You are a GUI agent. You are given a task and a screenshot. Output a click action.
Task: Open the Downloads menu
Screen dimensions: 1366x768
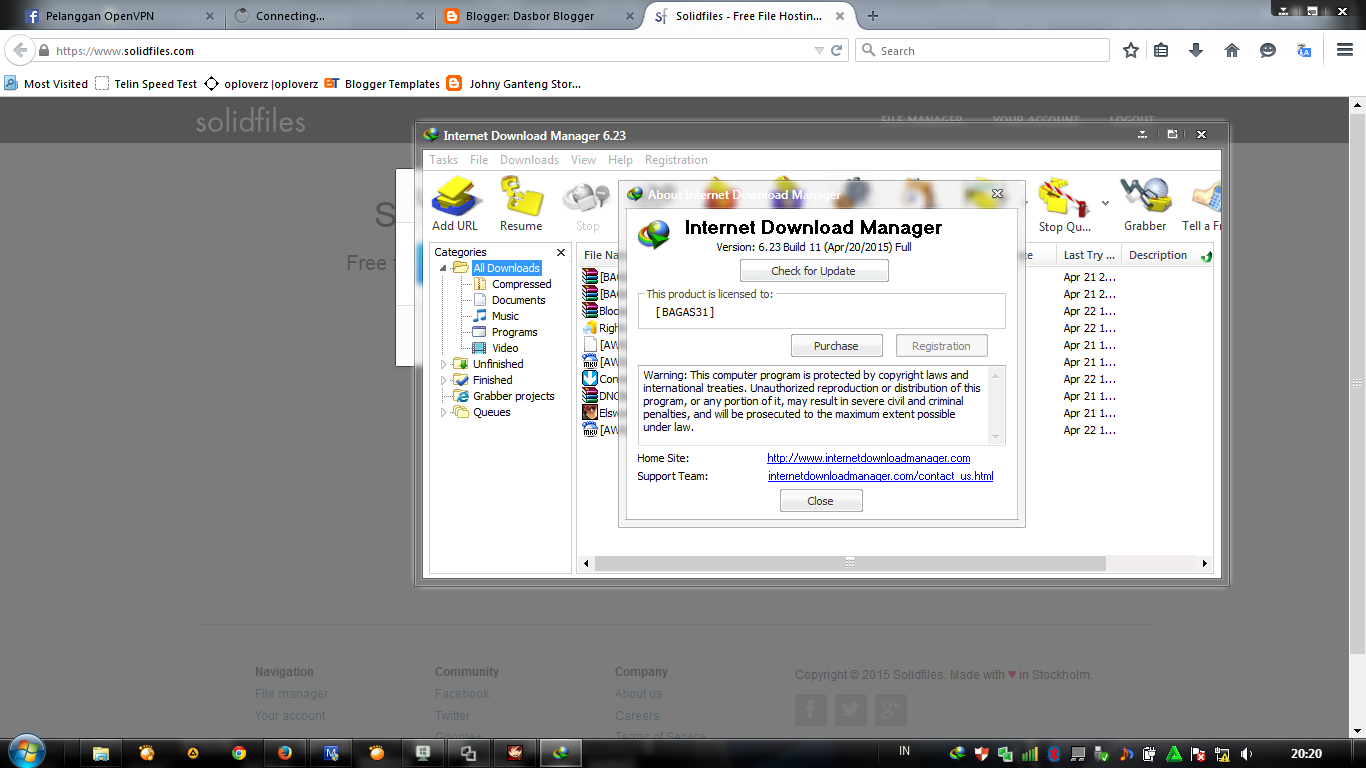point(529,160)
